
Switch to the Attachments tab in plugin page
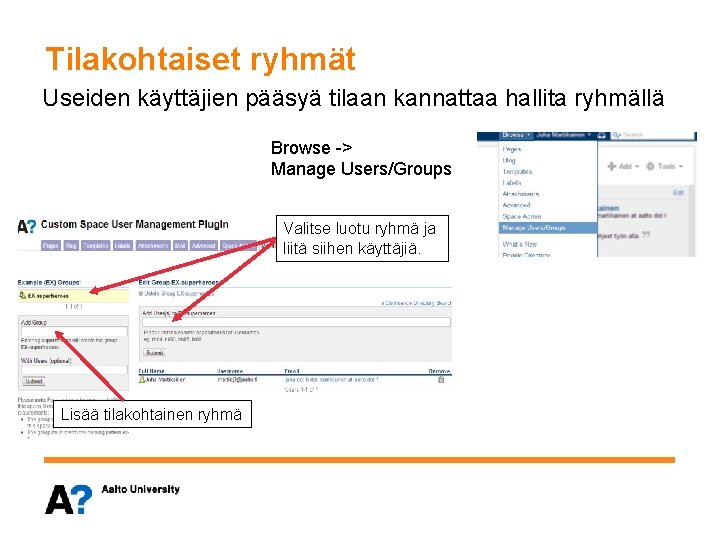(153, 246)
